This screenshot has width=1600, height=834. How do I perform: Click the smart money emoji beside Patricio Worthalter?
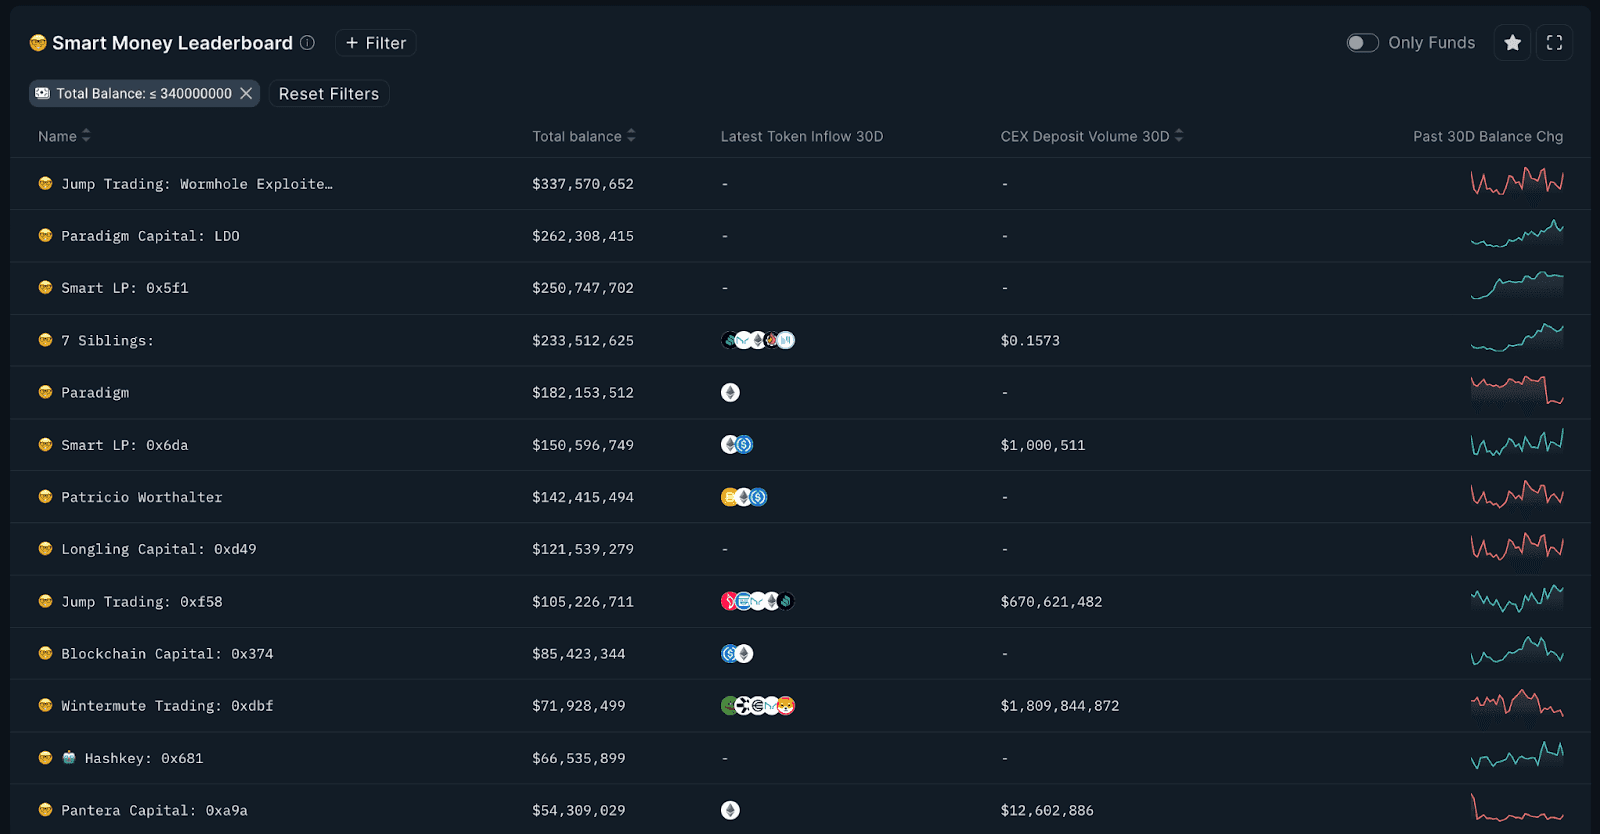[45, 497]
